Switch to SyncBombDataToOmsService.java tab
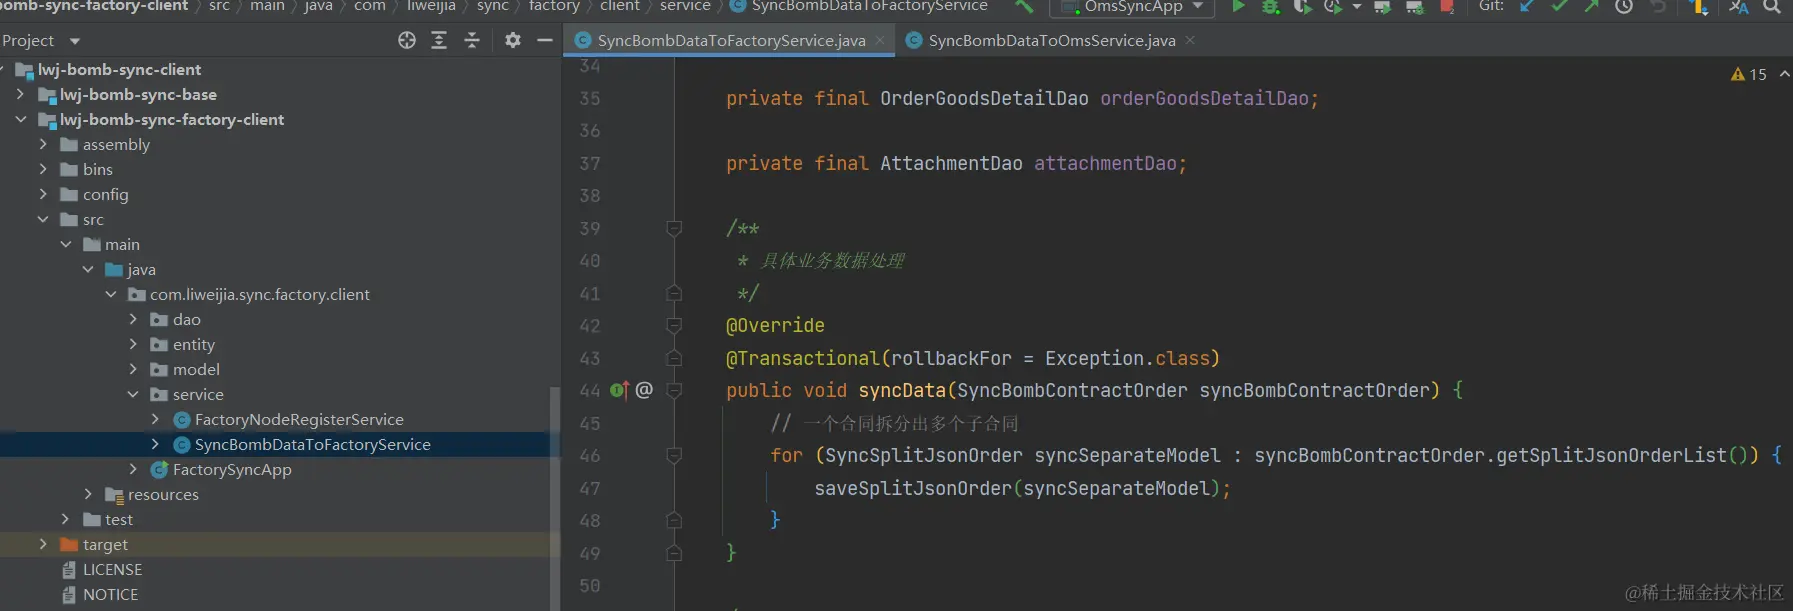1793x611 pixels. click(x=1052, y=41)
